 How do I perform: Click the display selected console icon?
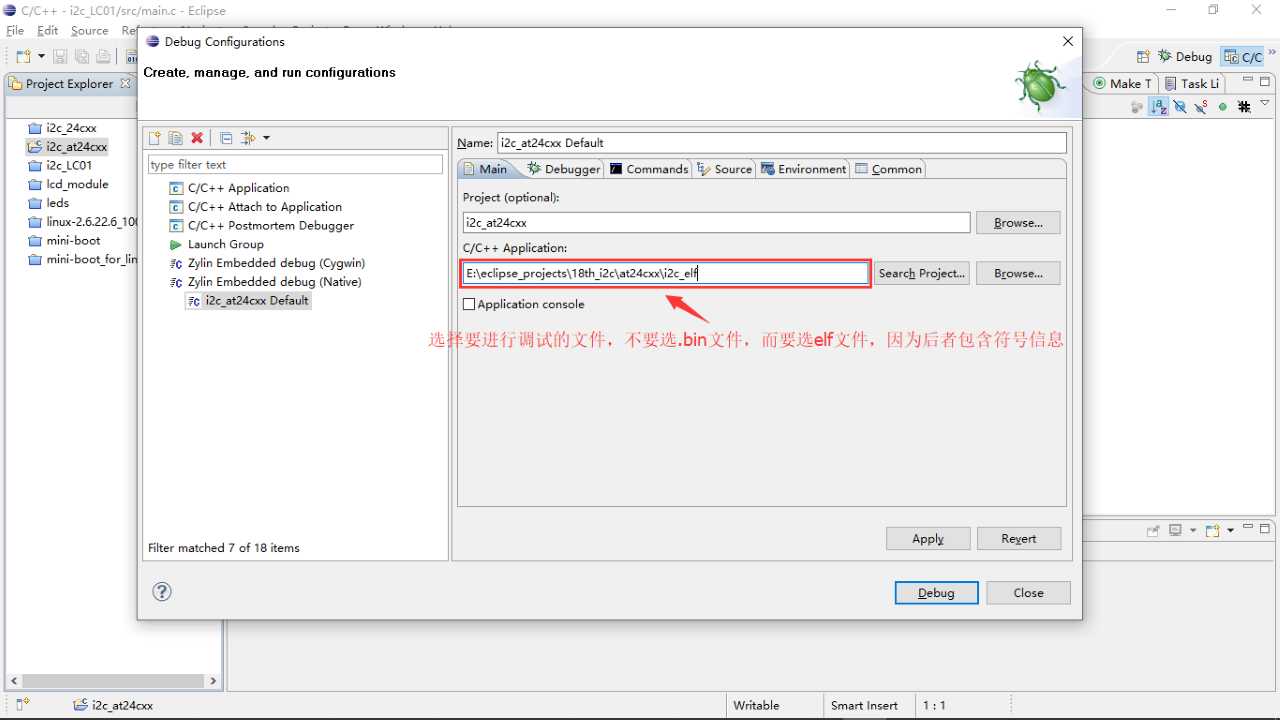[x=1176, y=530]
